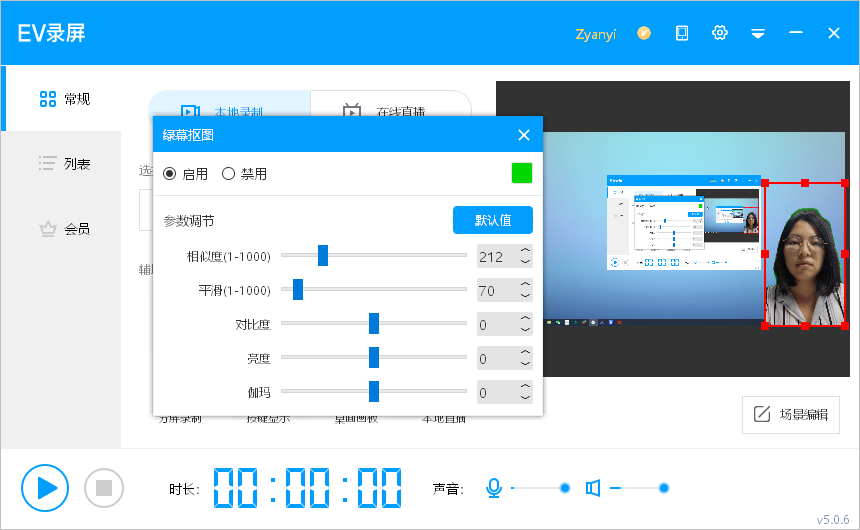The width and height of the screenshot is (860, 530).
Task: Toggle the microphone icon
Action: (494, 488)
